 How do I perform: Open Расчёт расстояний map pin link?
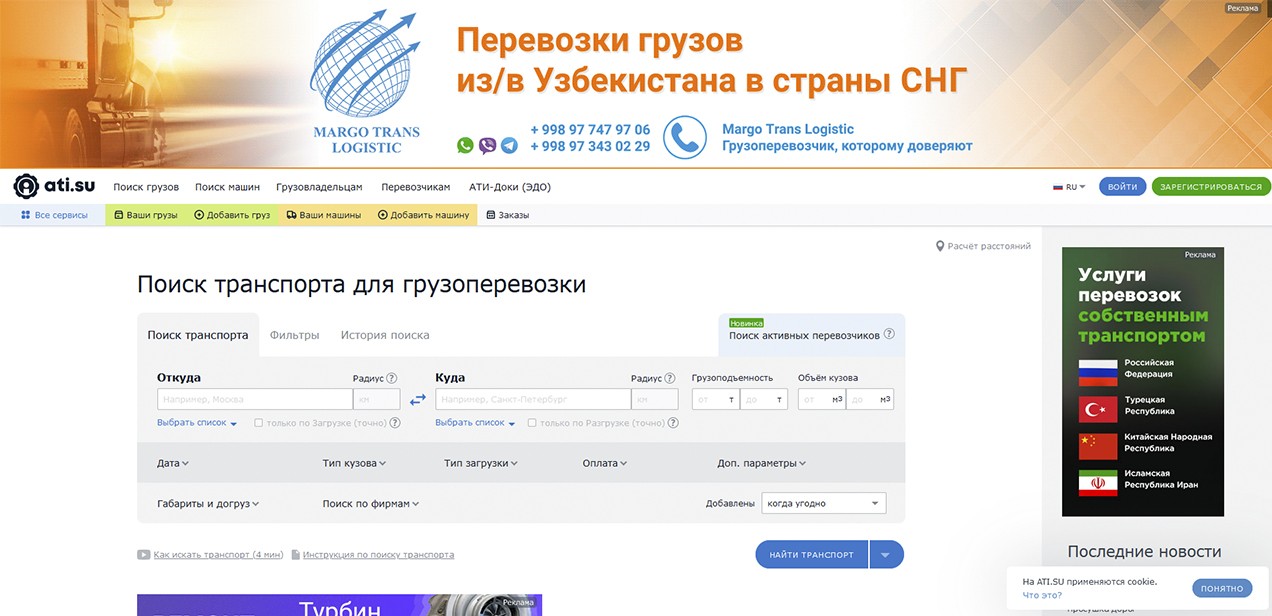coord(940,246)
